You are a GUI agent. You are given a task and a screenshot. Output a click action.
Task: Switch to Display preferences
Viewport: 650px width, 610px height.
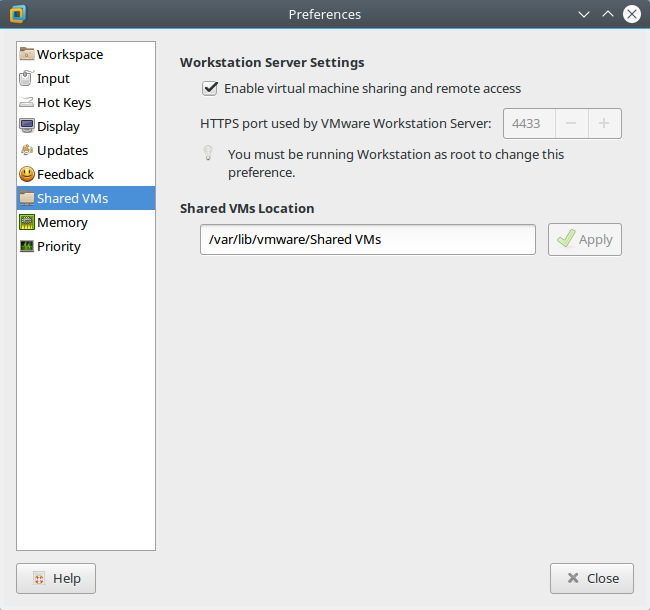point(86,126)
